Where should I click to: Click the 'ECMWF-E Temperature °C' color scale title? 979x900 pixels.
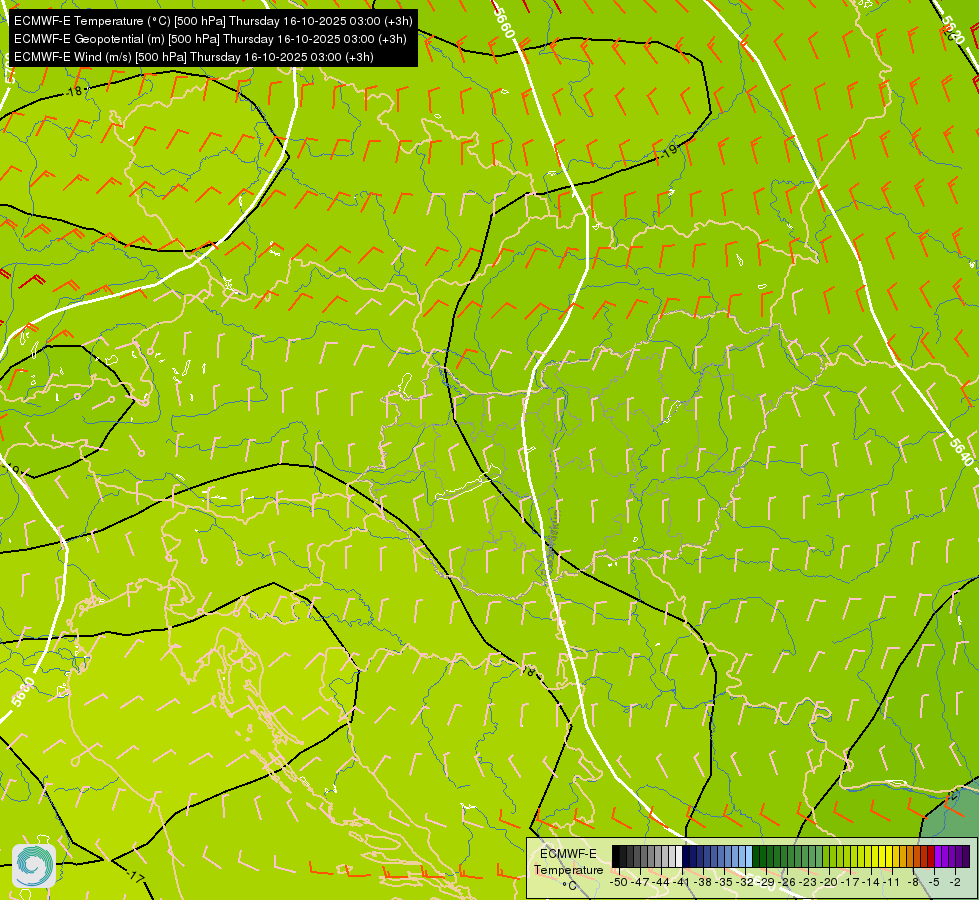point(569,869)
